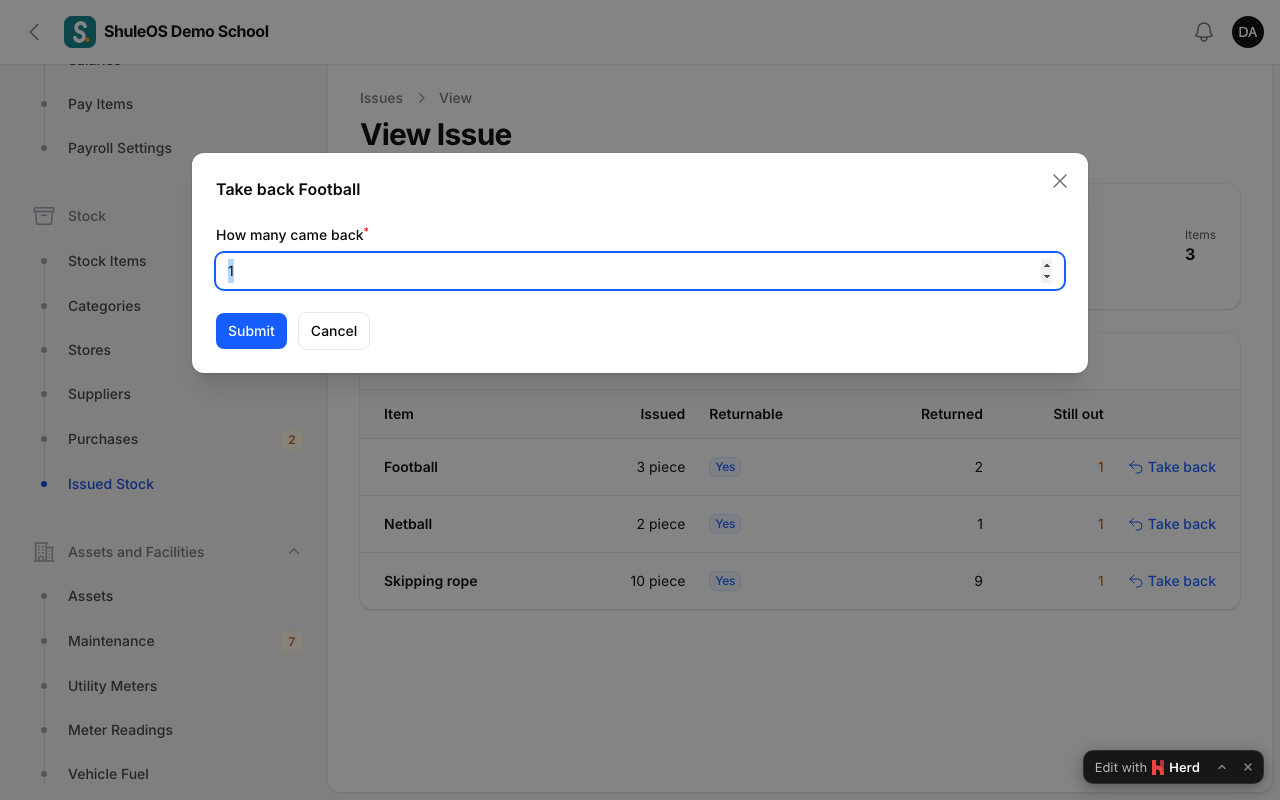This screenshot has width=1280, height=800.
Task: Click the back arrow in the header
Action: pyautogui.click(x=34, y=32)
